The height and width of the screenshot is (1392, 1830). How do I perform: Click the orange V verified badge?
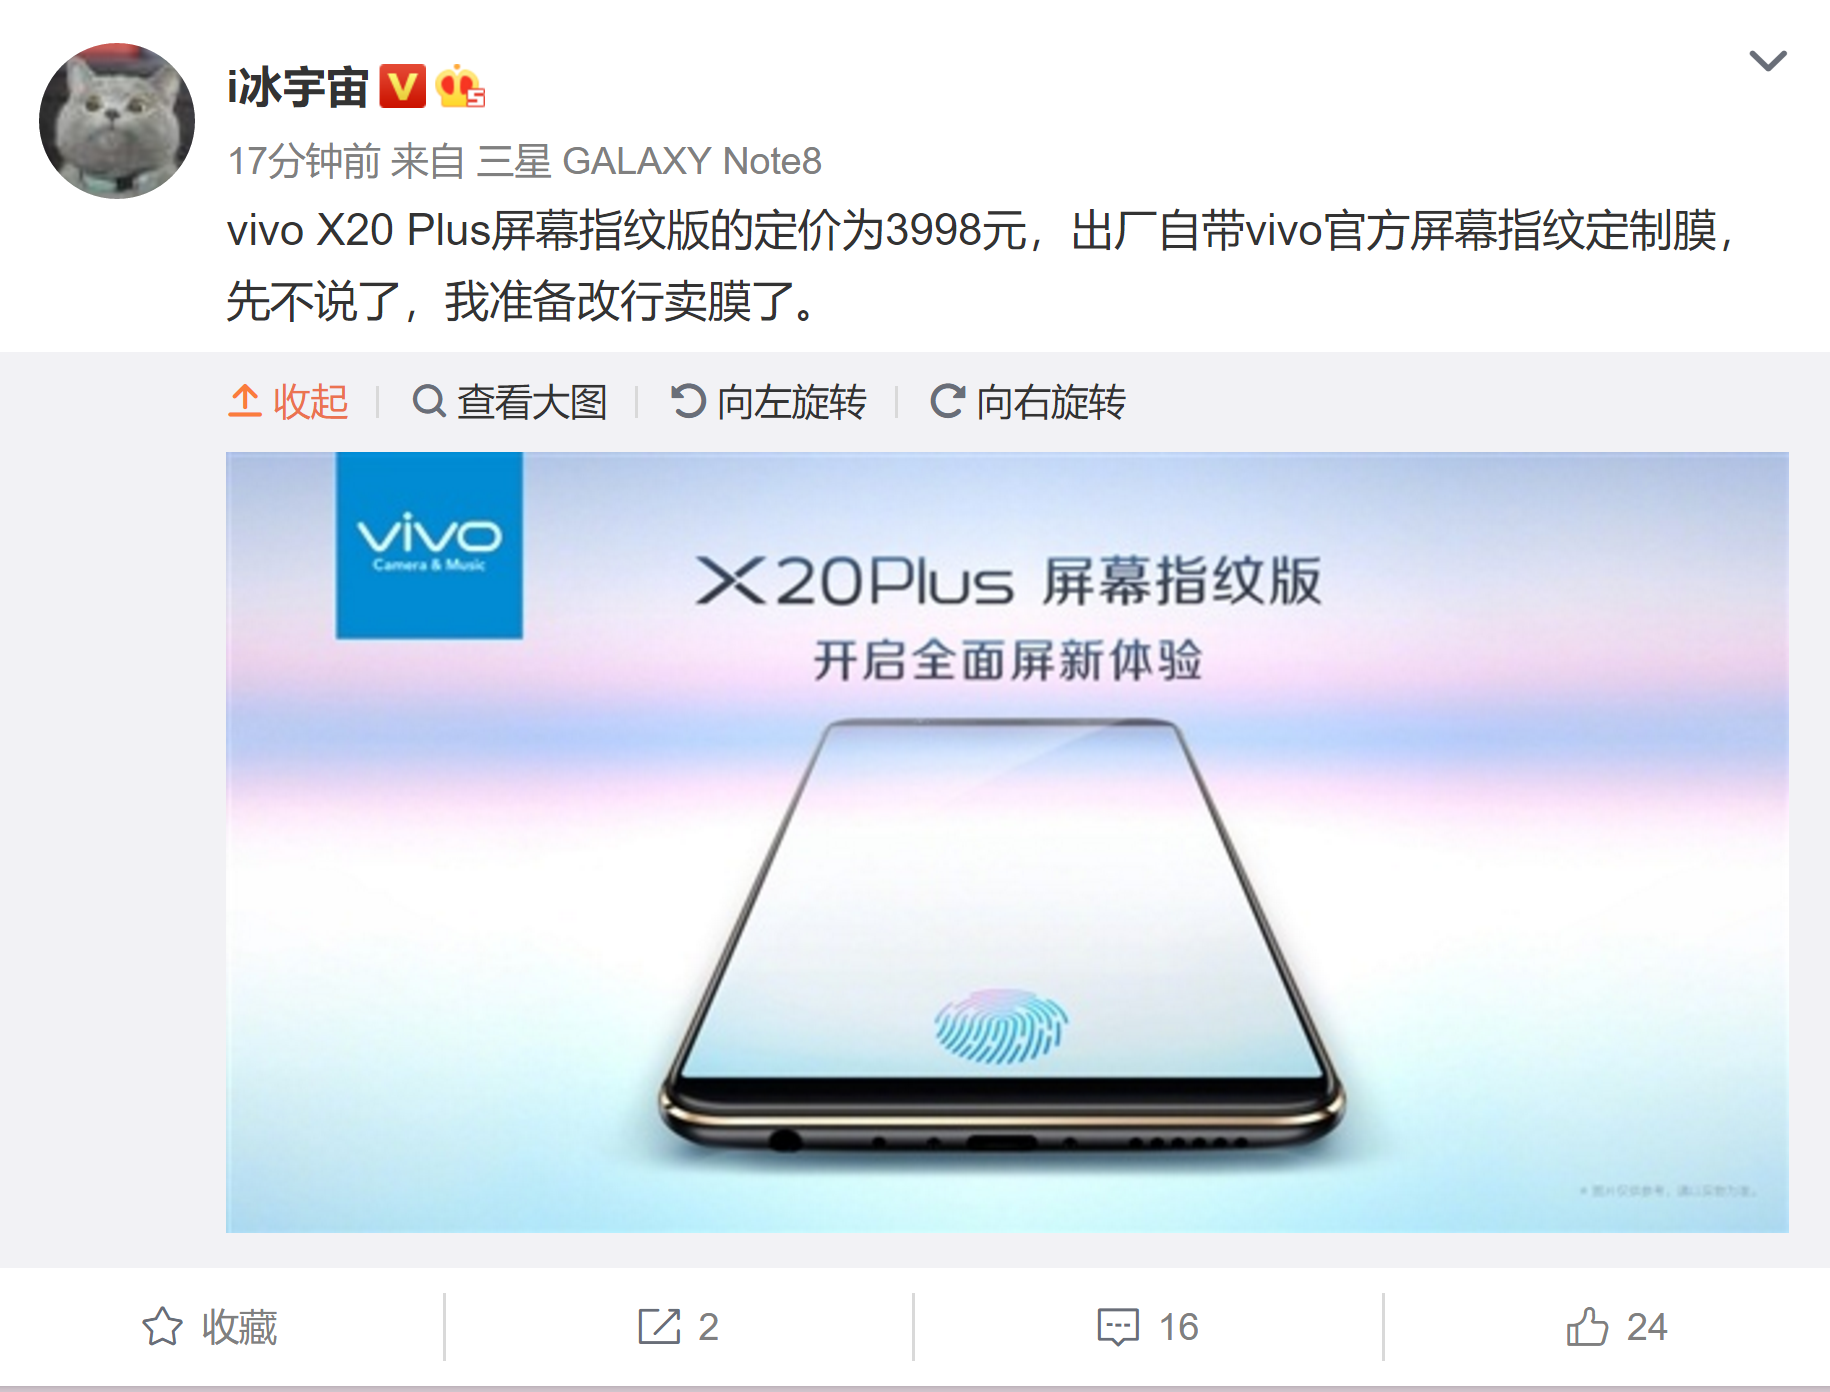[402, 87]
